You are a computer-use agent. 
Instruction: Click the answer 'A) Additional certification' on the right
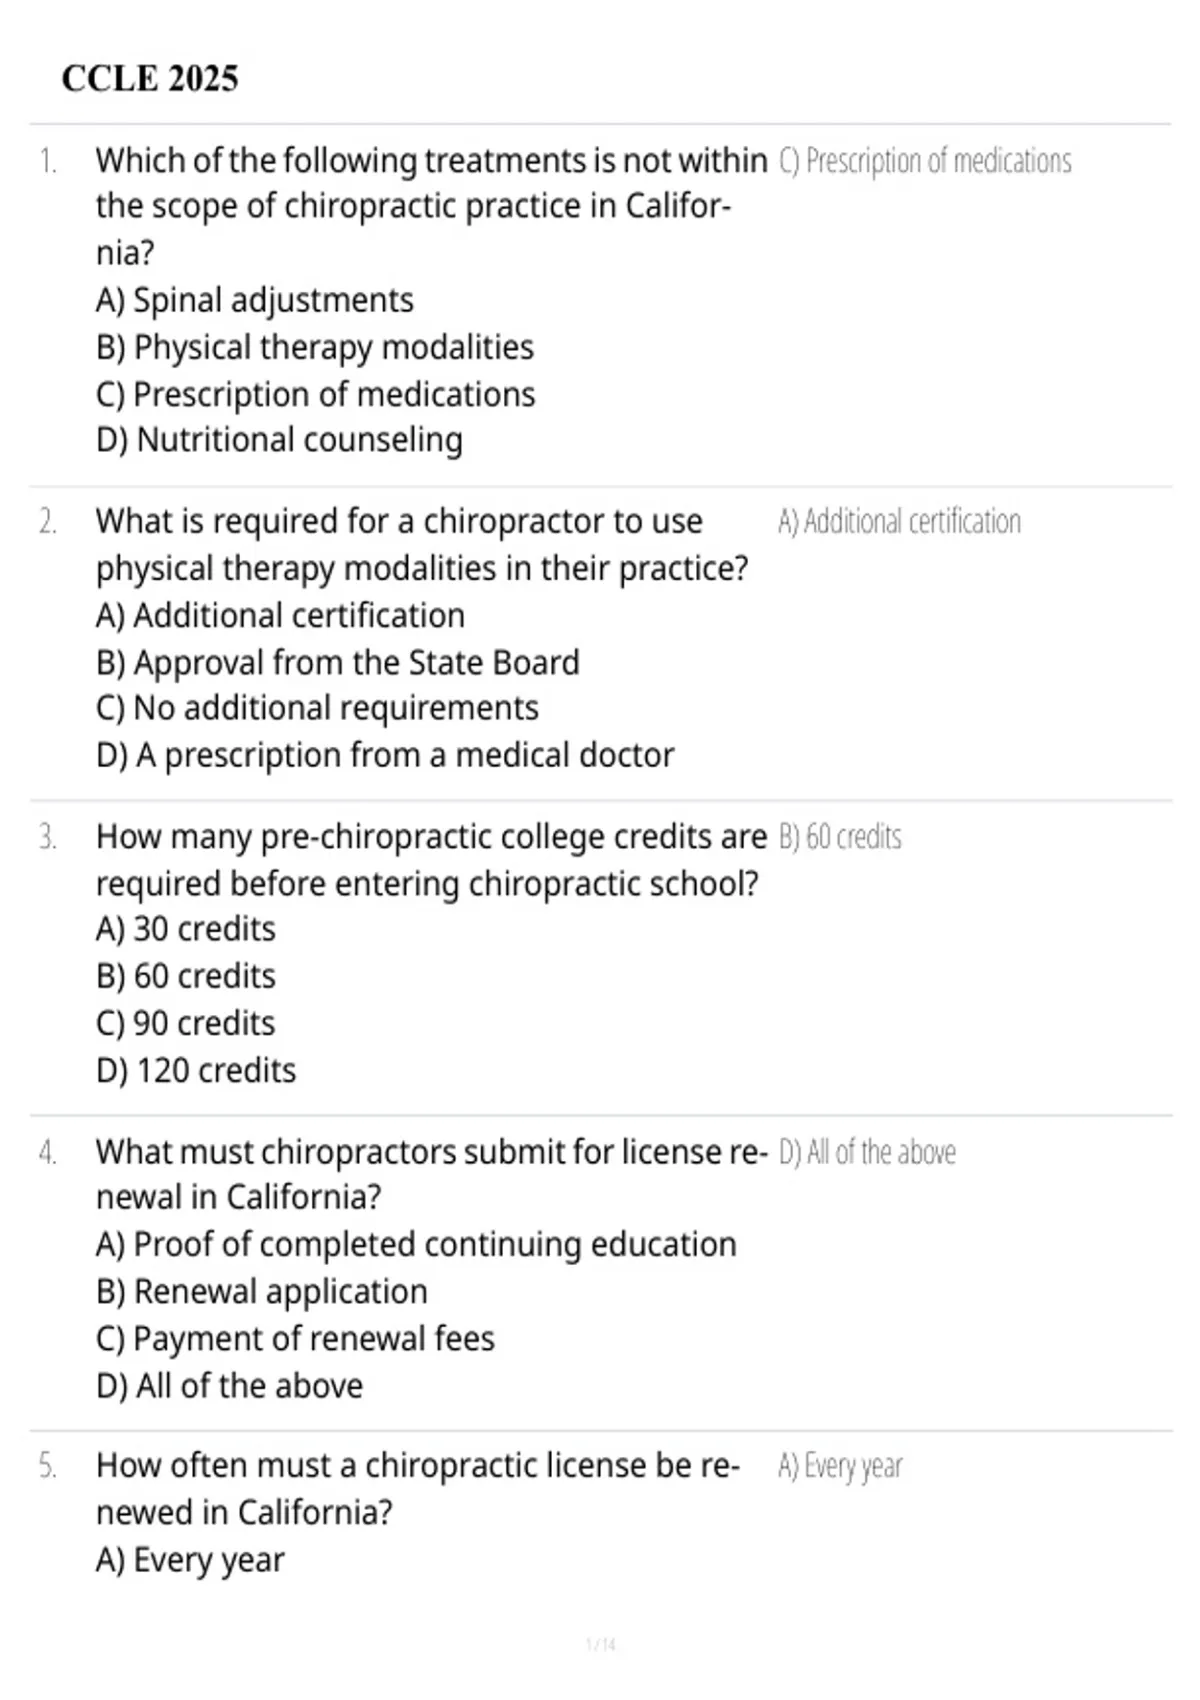coord(900,522)
